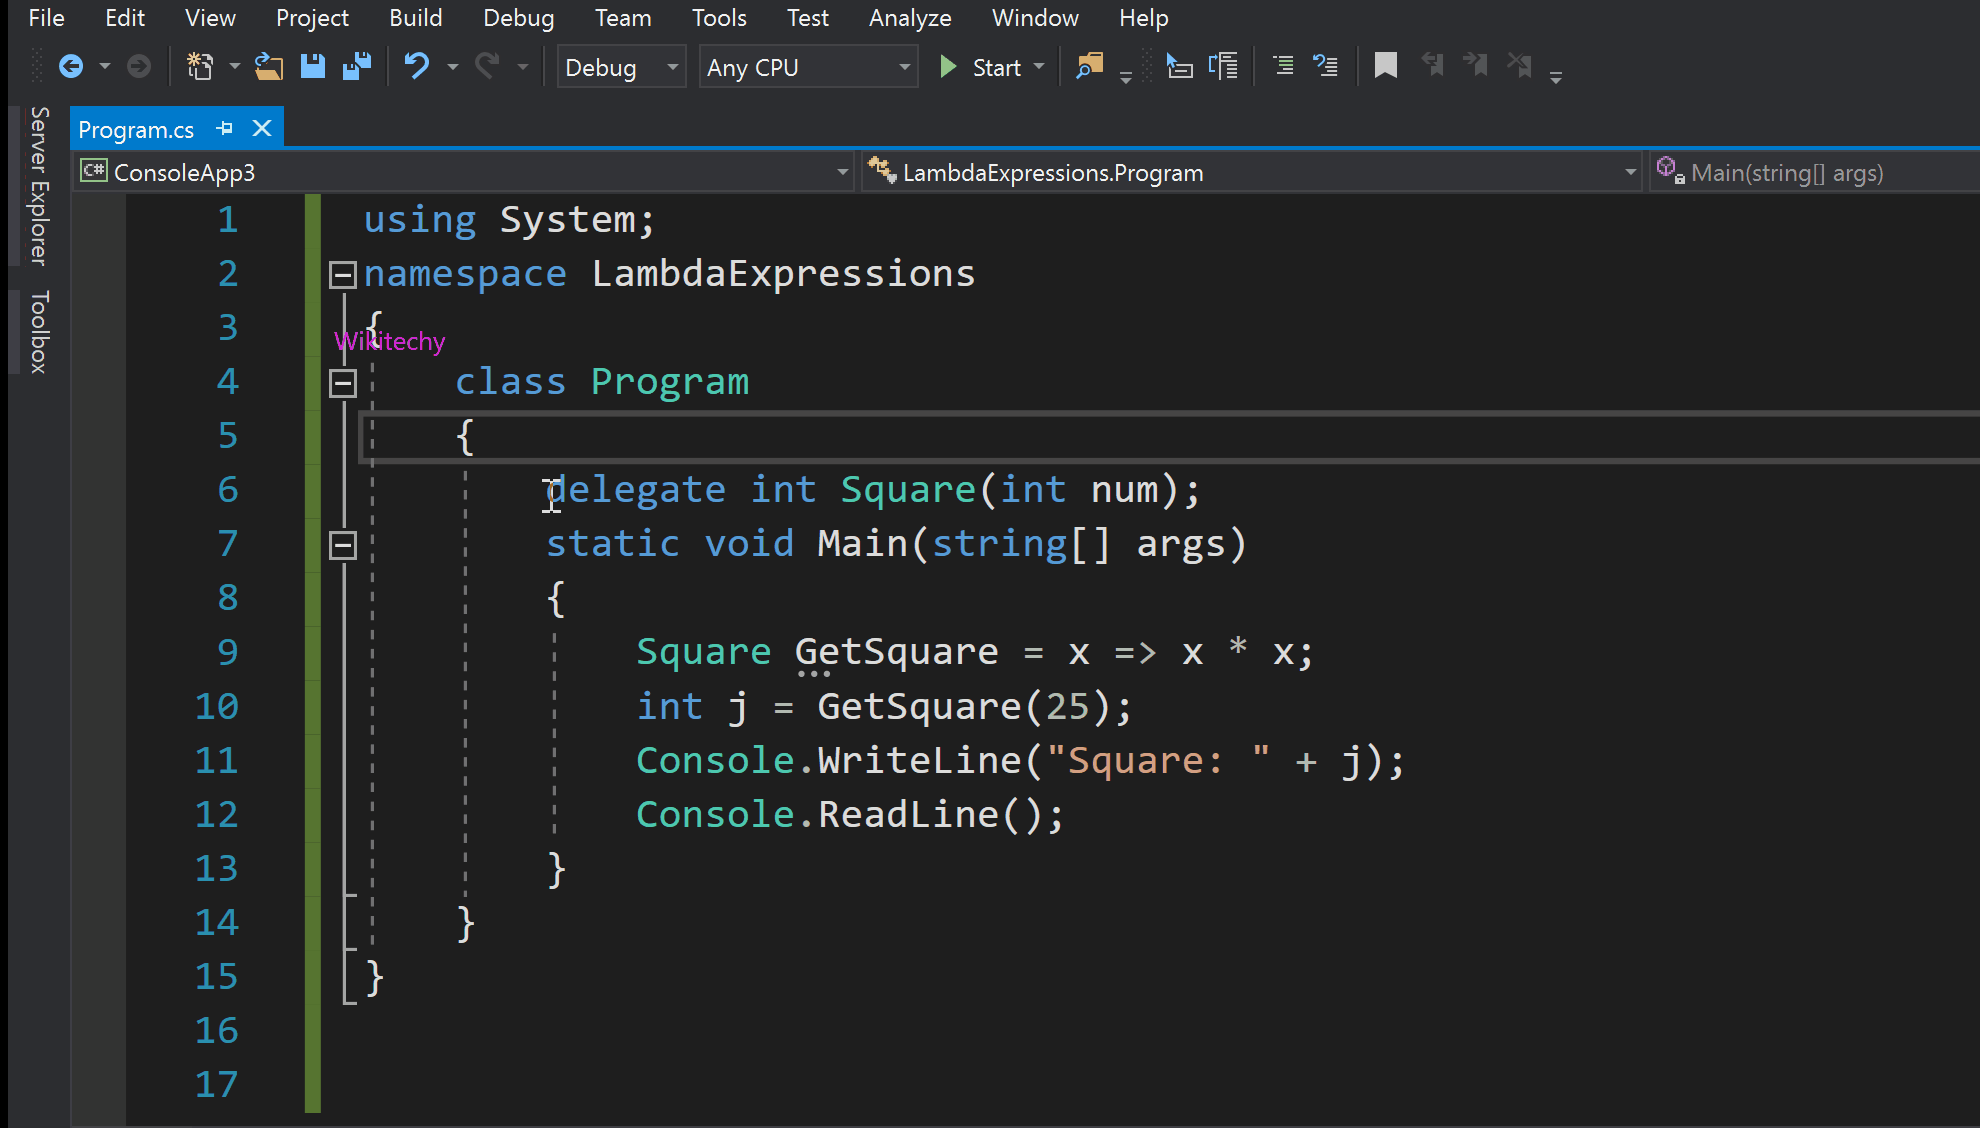The height and width of the screenshot is (1128, 1980).
Task: Toggle a bookmark on the current line
Action: (x=1385, y=65)
